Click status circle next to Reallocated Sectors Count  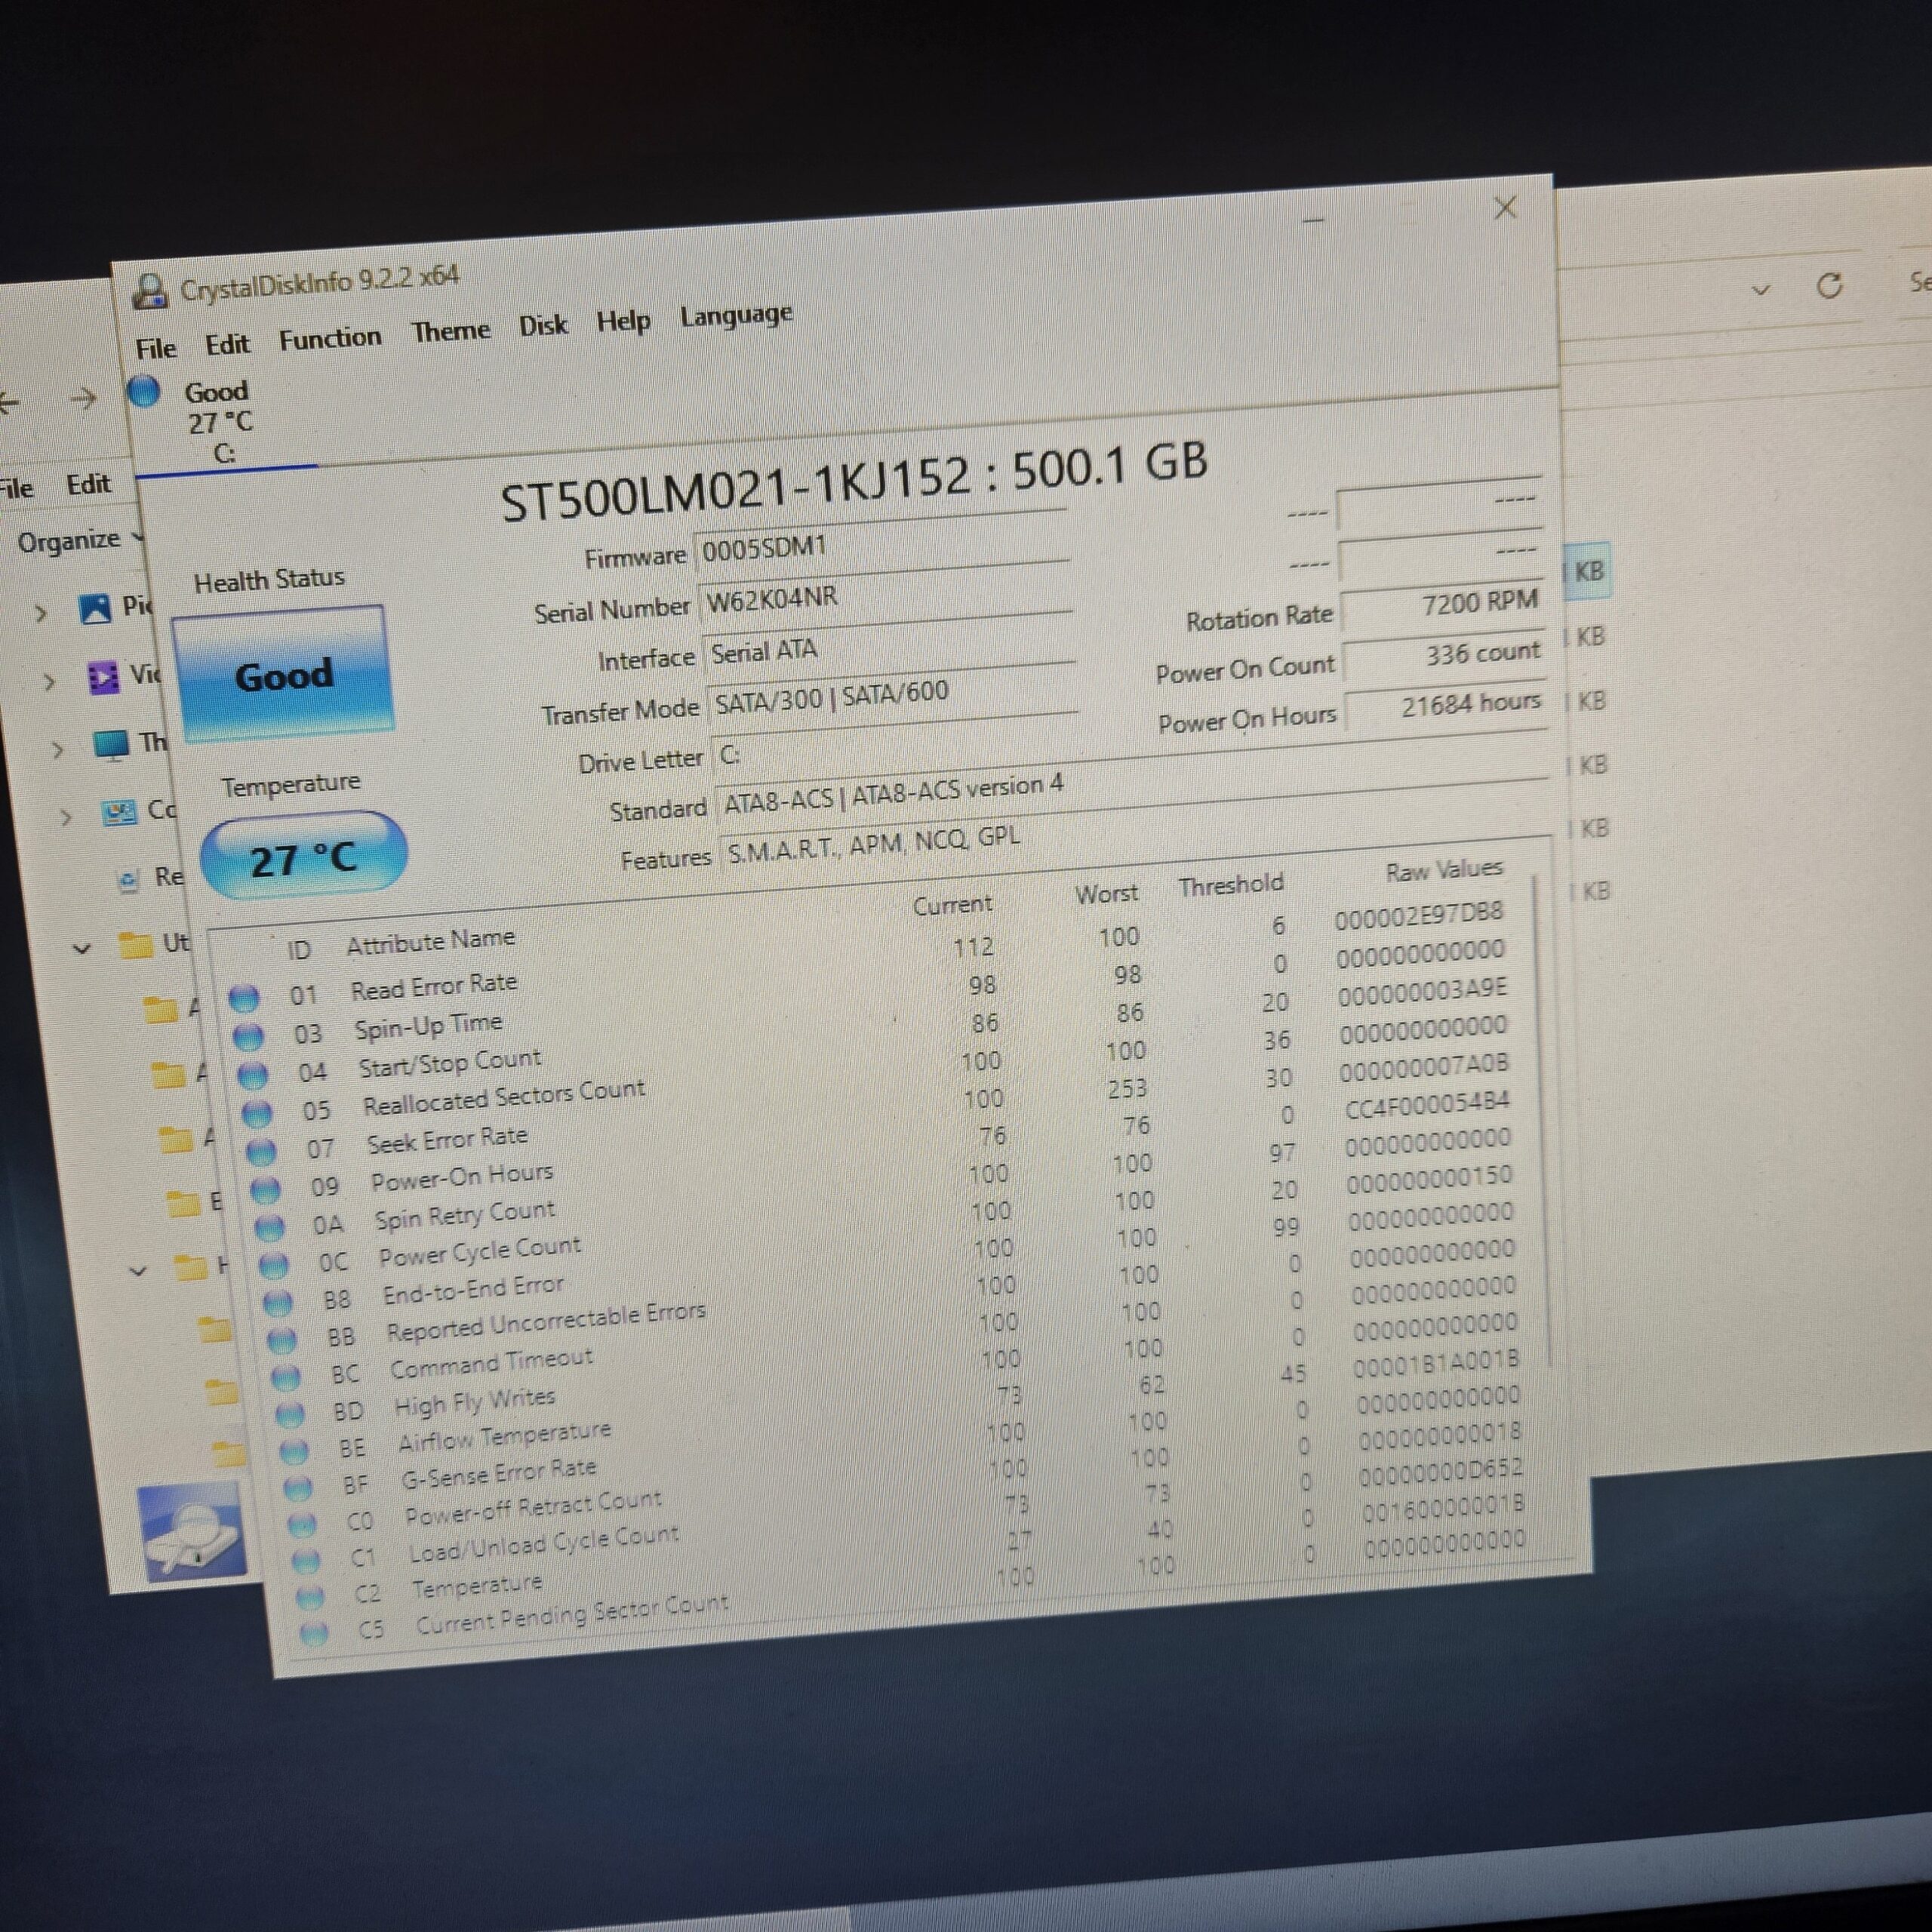click(x=257, y=1113)
